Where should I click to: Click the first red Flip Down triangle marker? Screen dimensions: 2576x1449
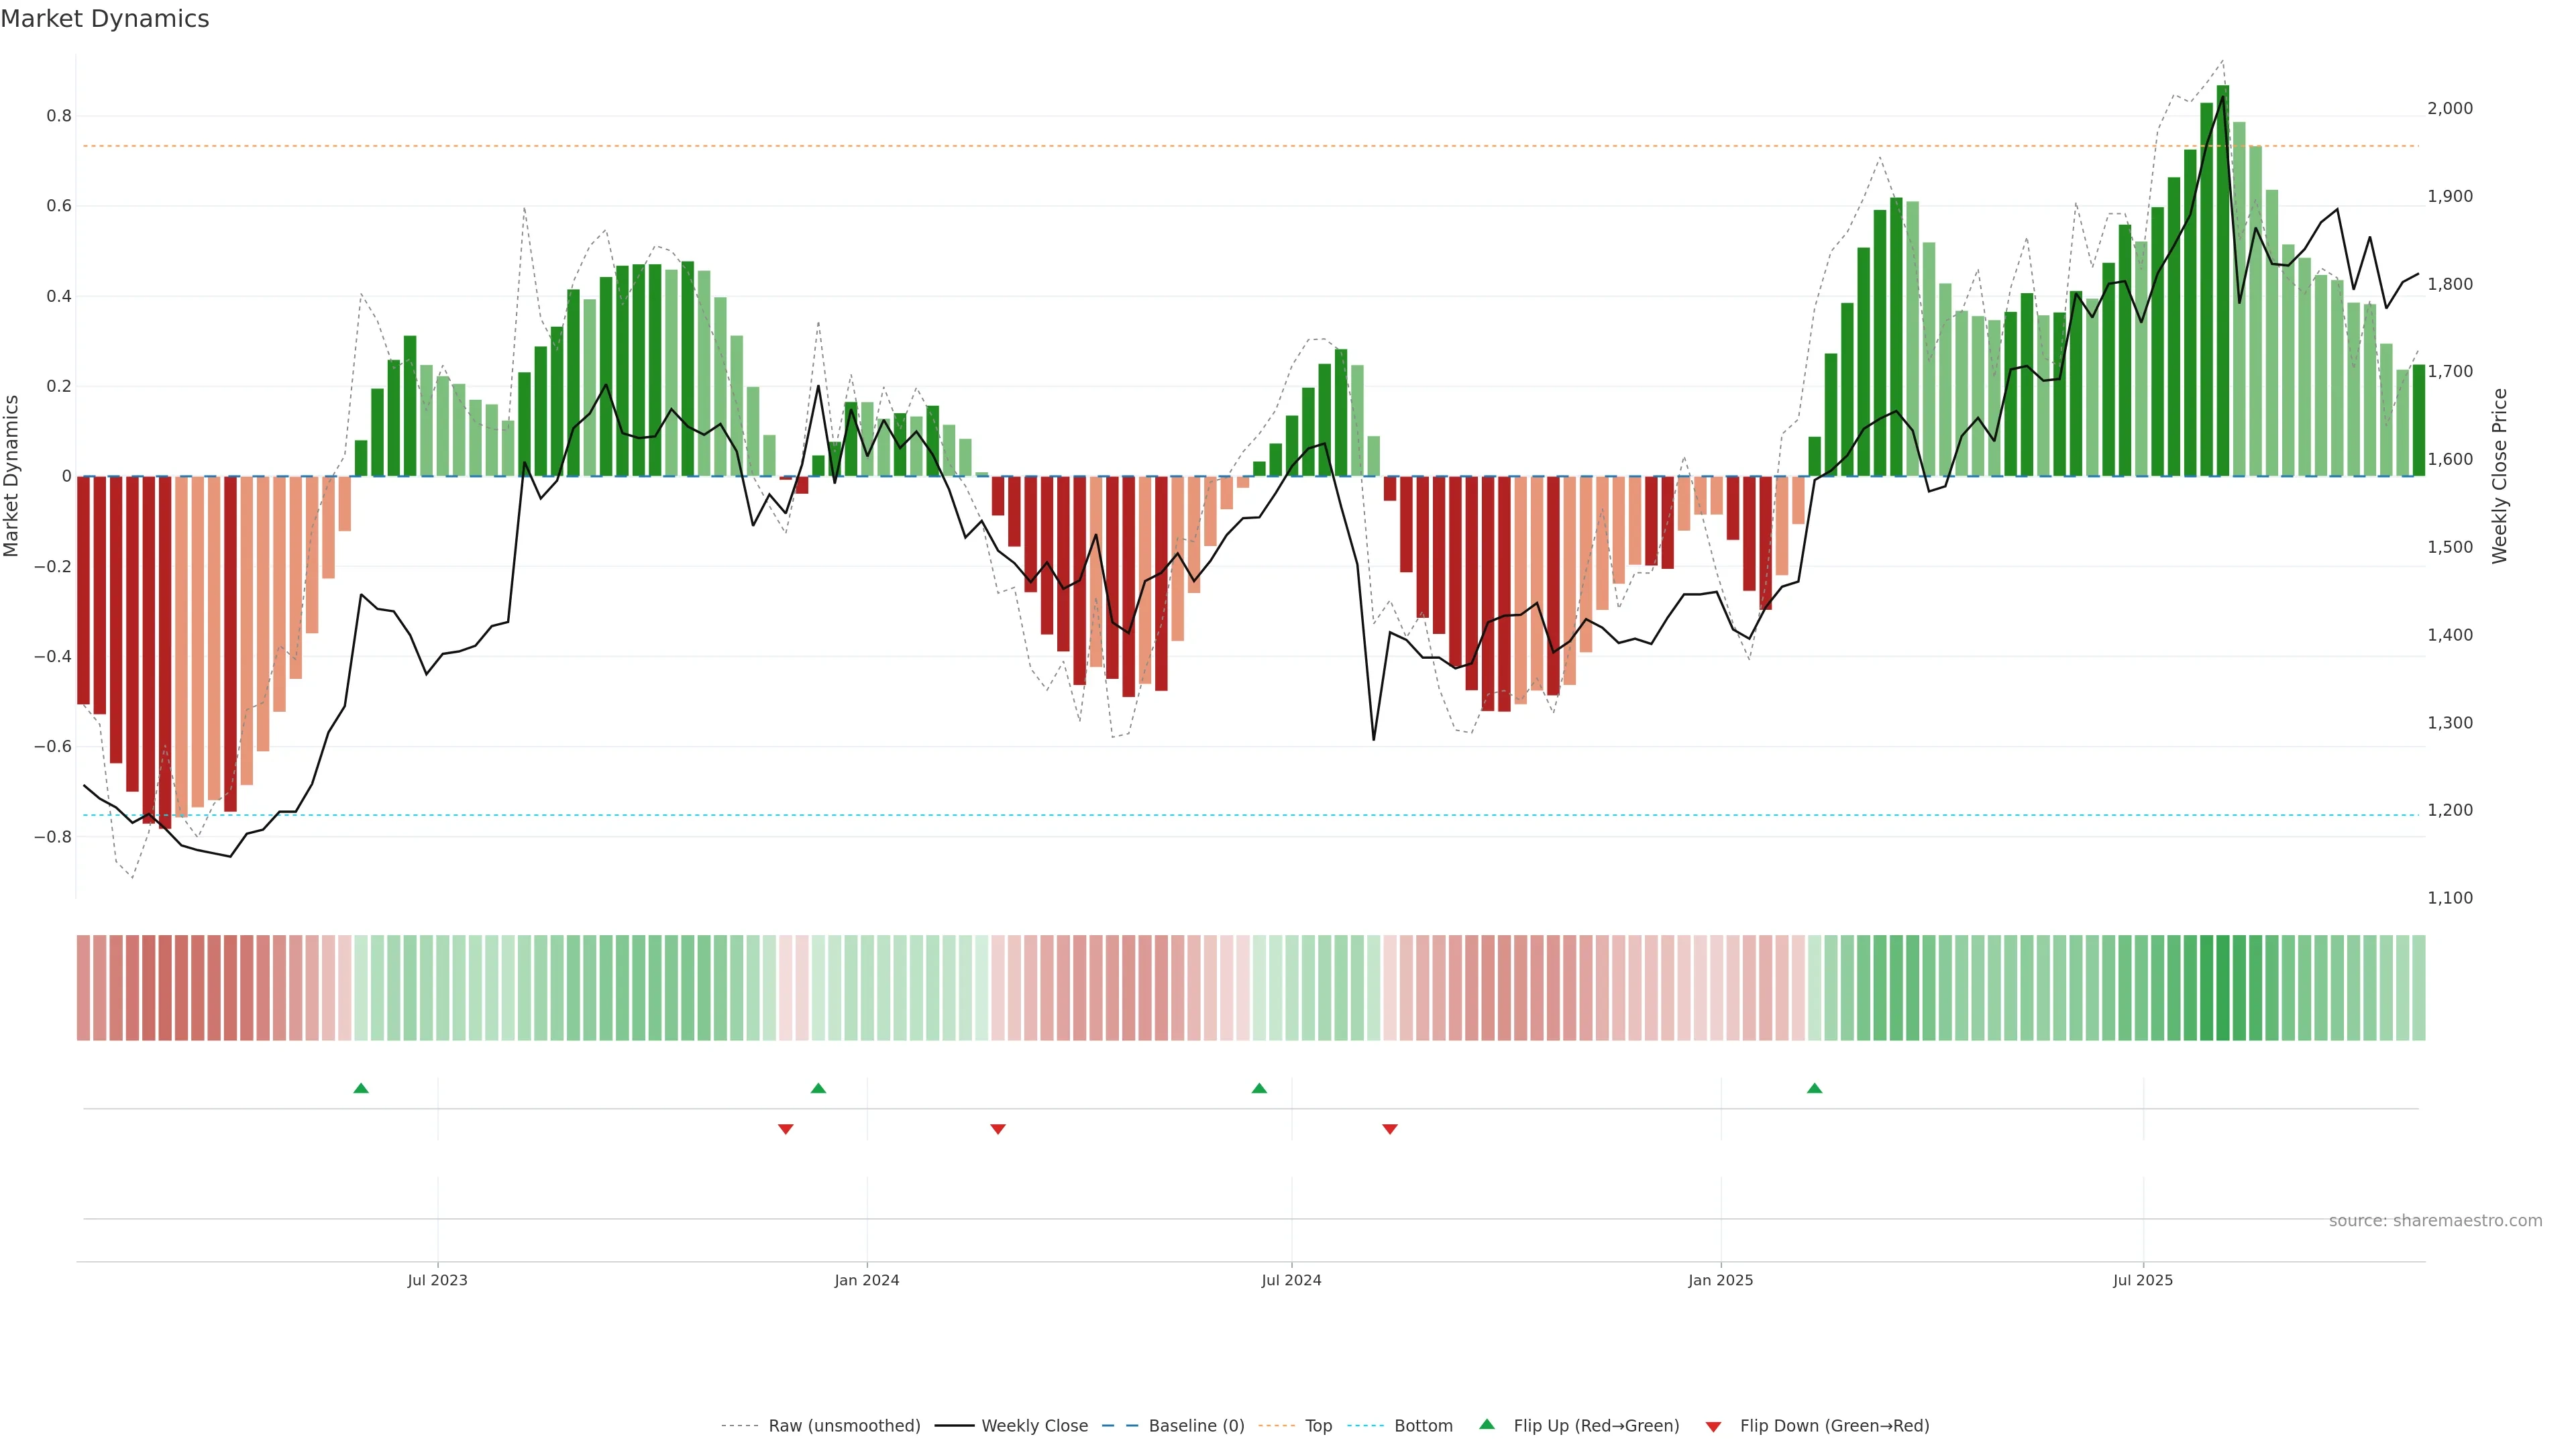(x=785, y=1129)
